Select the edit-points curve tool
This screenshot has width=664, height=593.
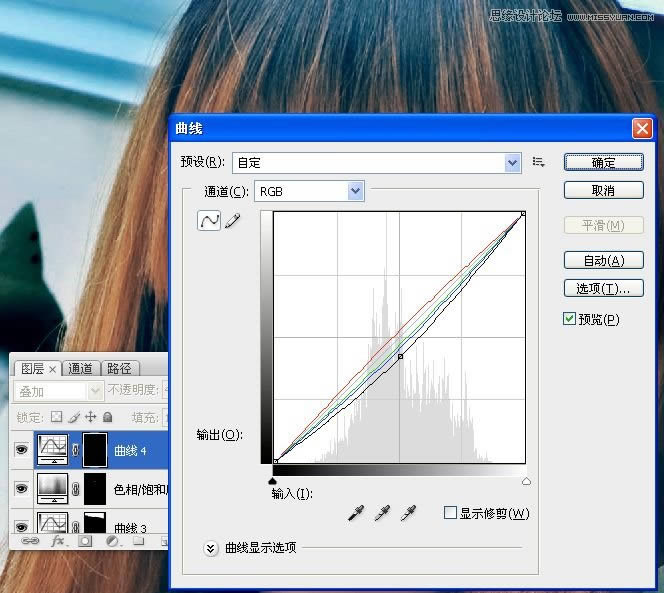pos(209,220)
